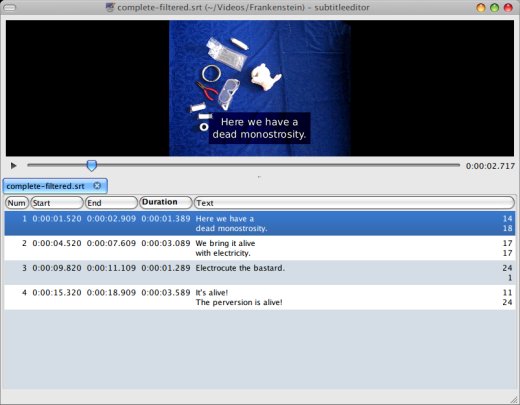Click duration 0:00:03.089
The image size is (520, 405).
[x=166, y=243]
